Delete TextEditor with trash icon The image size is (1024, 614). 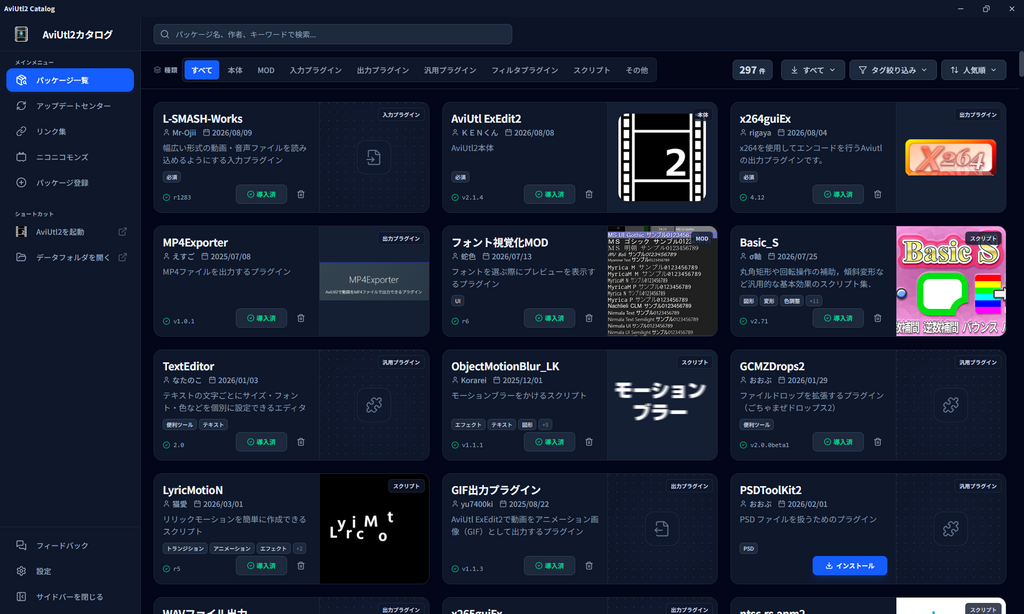(x=301, y=442)
